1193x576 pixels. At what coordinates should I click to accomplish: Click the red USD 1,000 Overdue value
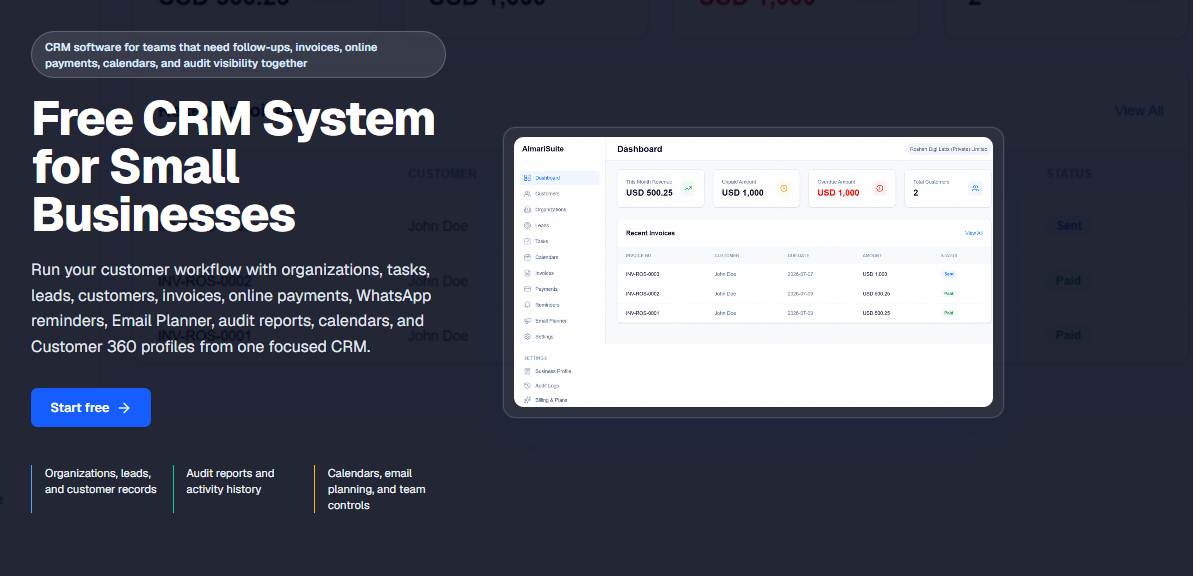[x=838, y=193]
